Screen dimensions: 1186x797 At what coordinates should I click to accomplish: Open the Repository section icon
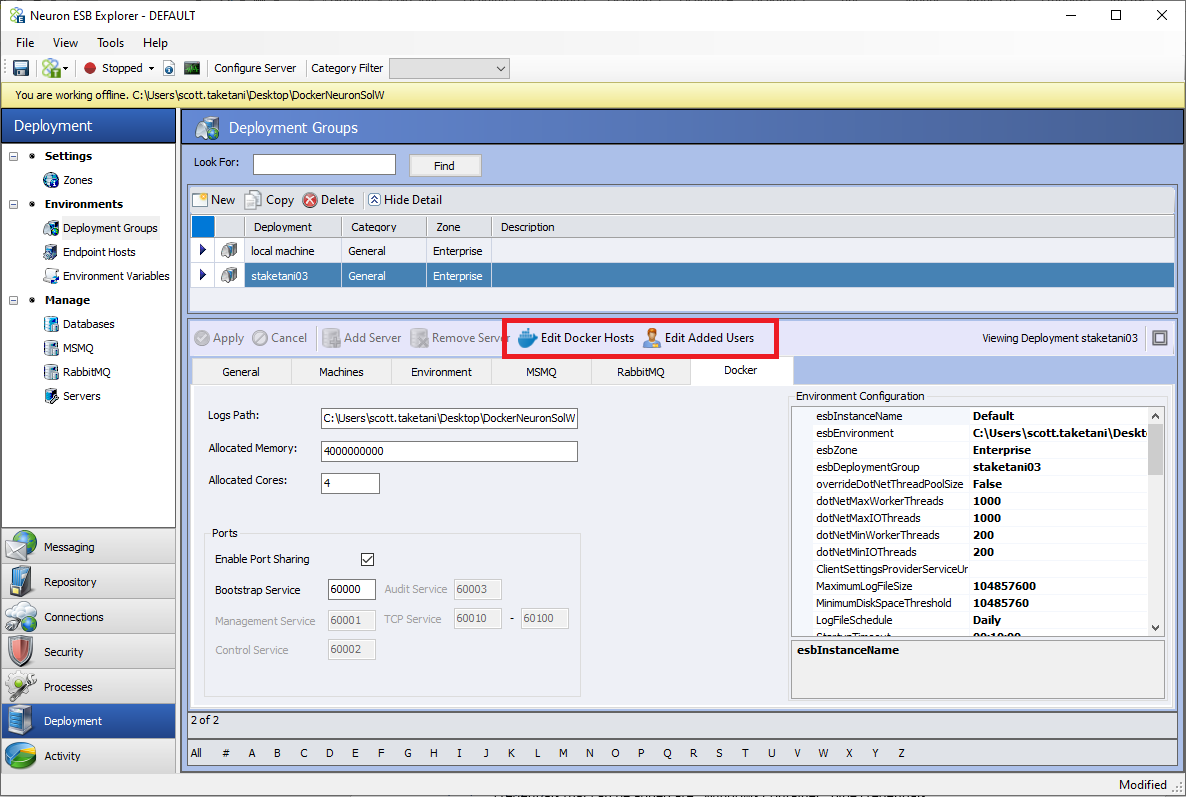20,581
